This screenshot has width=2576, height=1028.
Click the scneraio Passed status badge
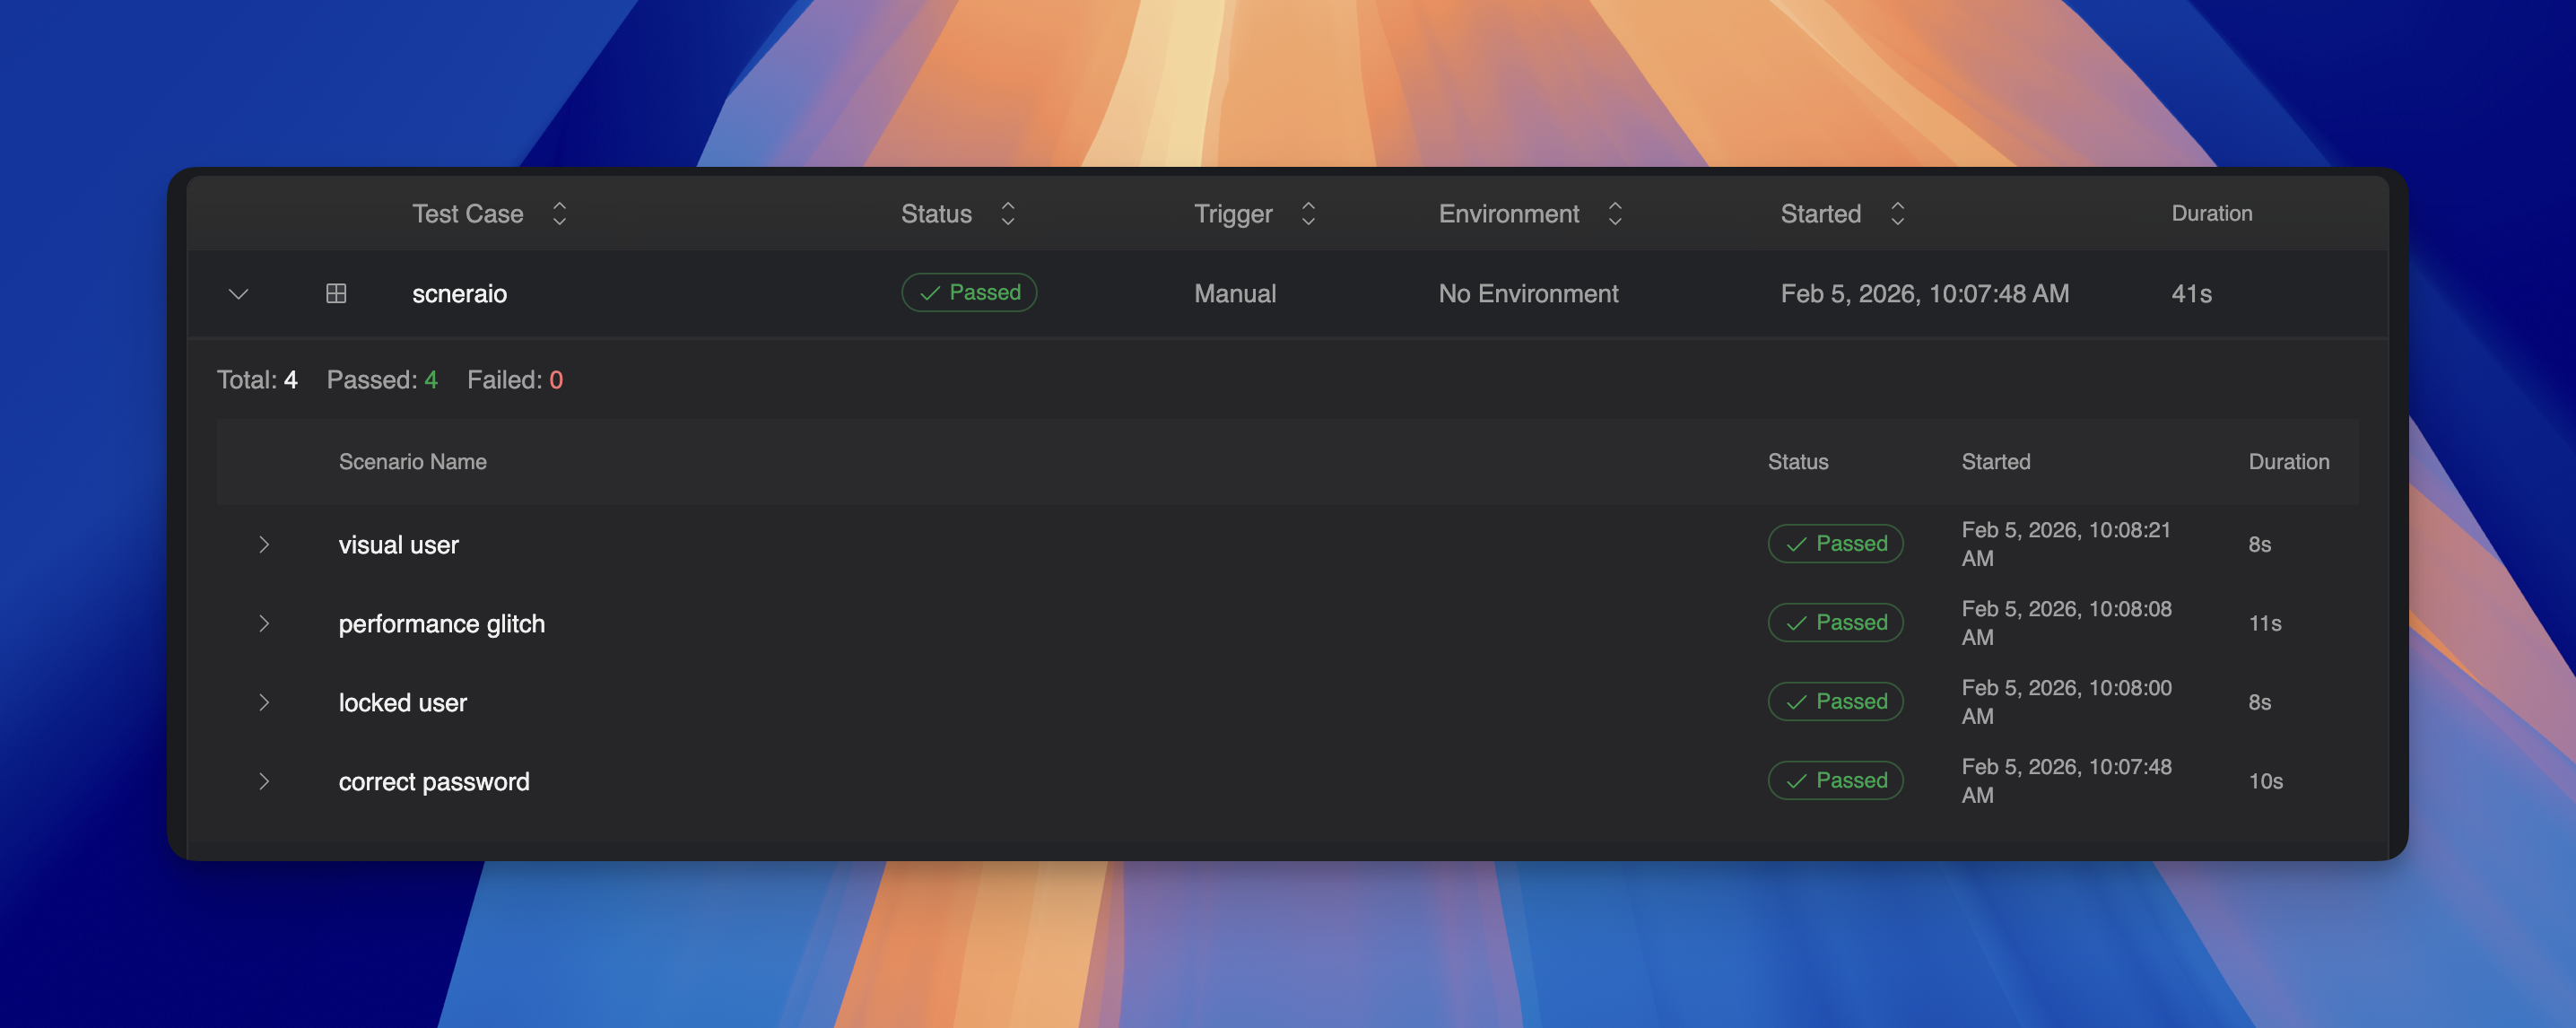point(968,293)
